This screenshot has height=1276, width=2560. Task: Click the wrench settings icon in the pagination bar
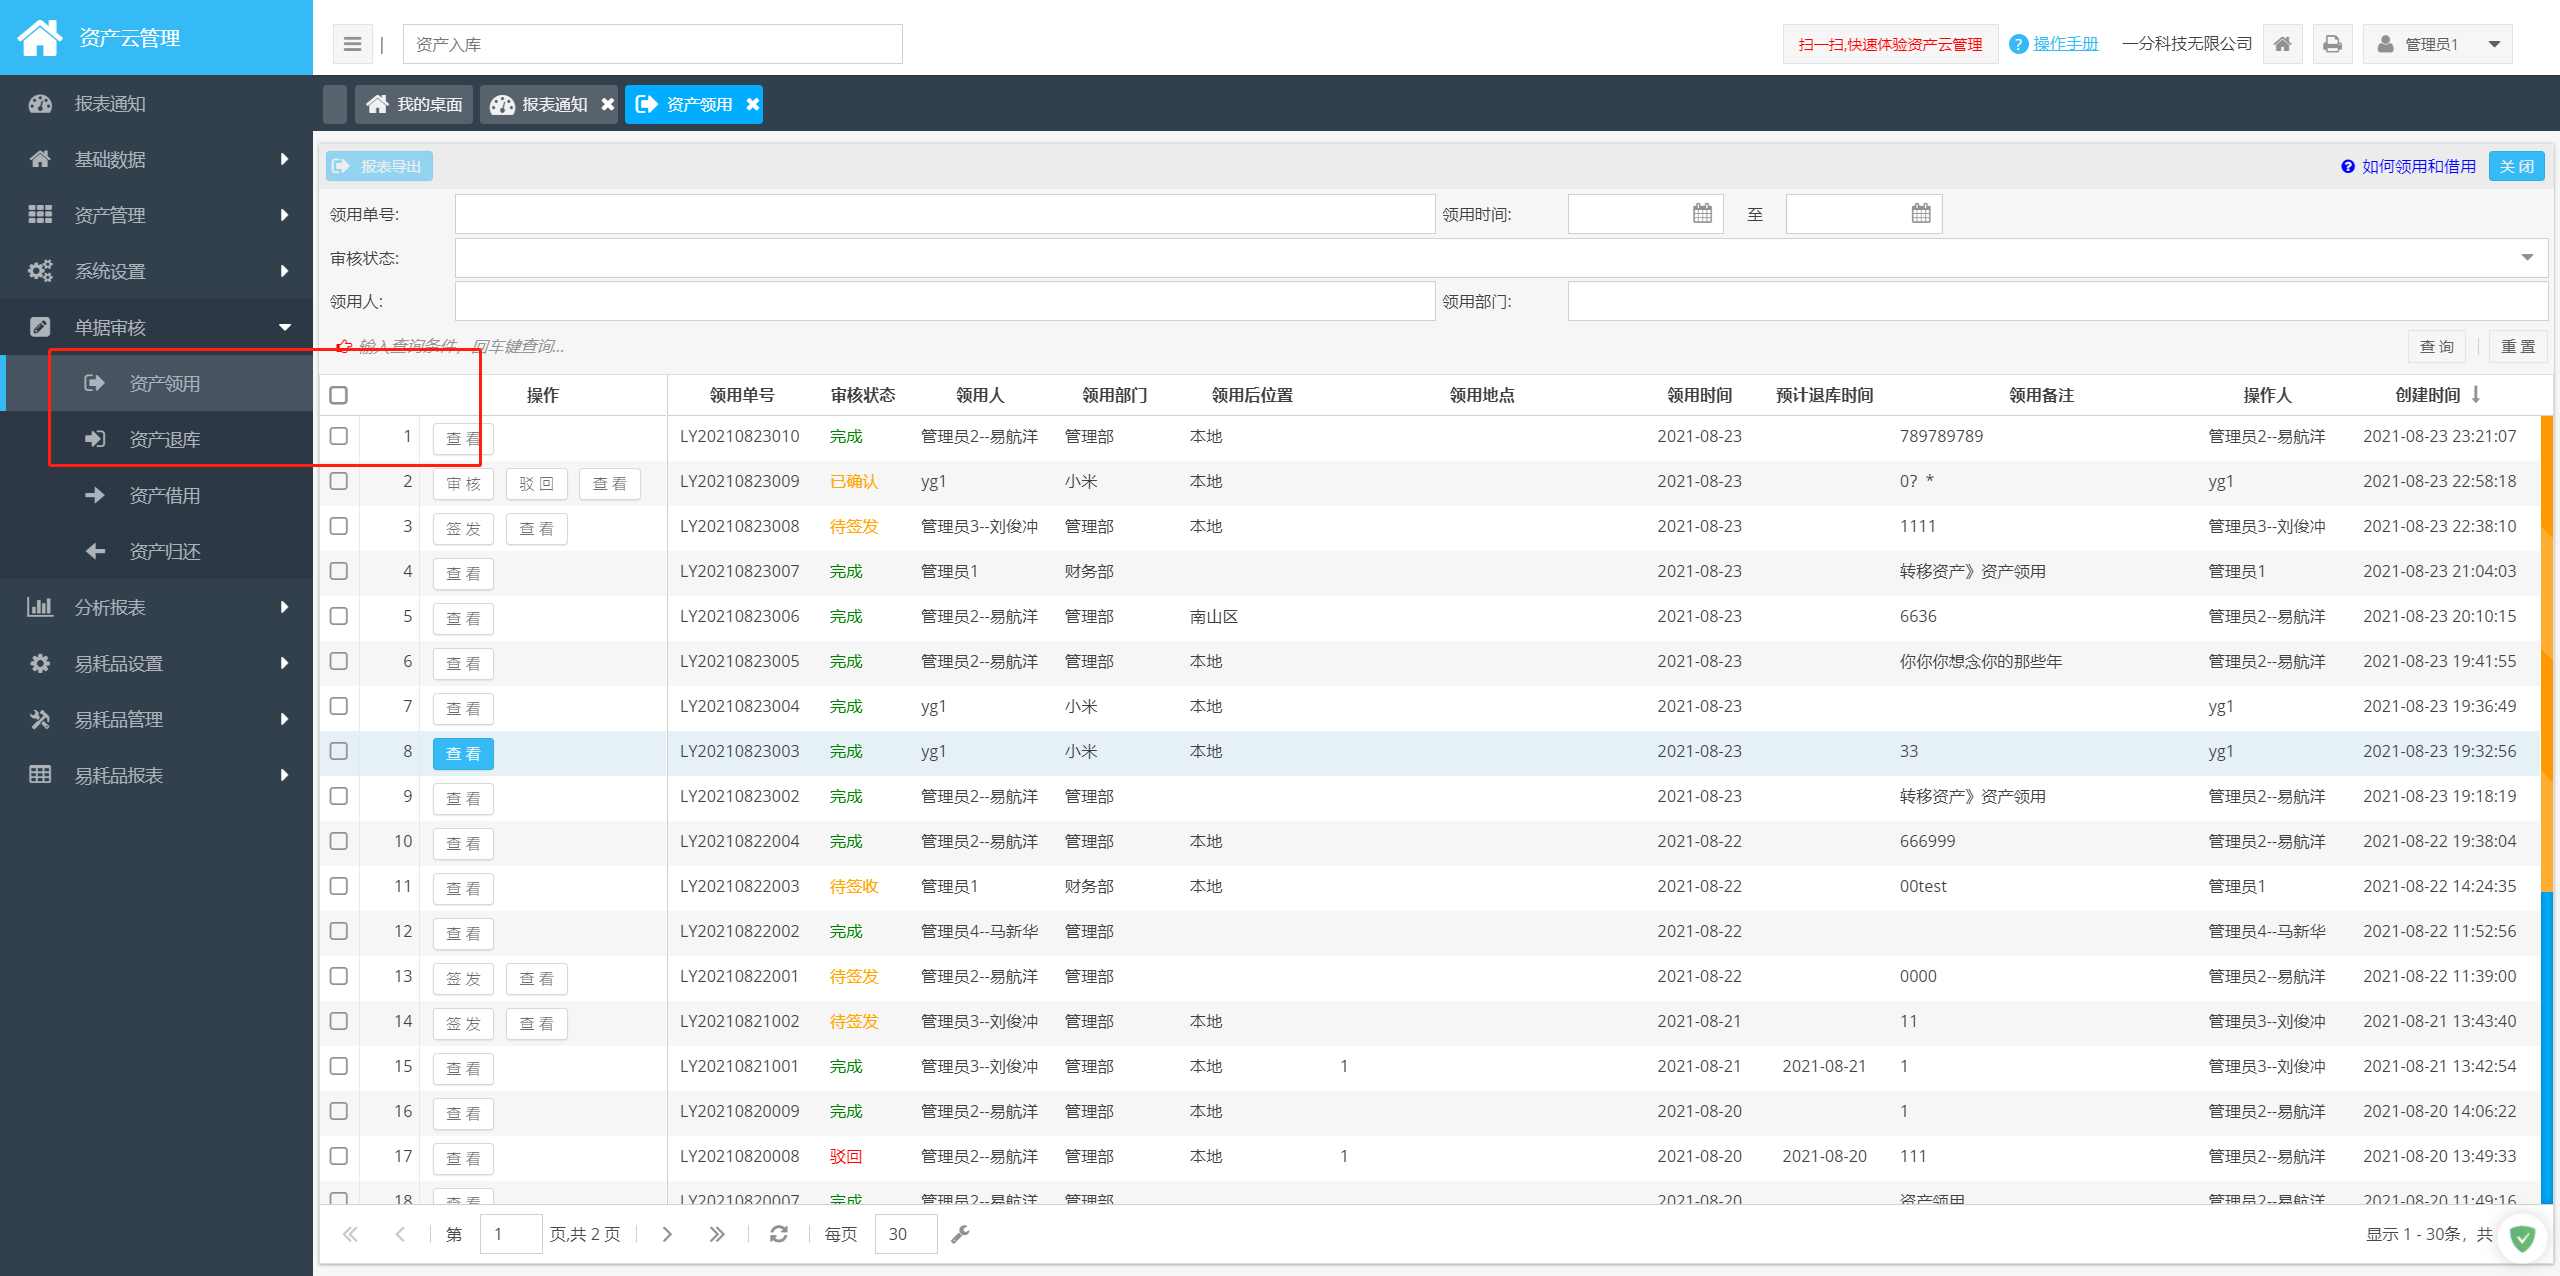[x=960, y=1234]
